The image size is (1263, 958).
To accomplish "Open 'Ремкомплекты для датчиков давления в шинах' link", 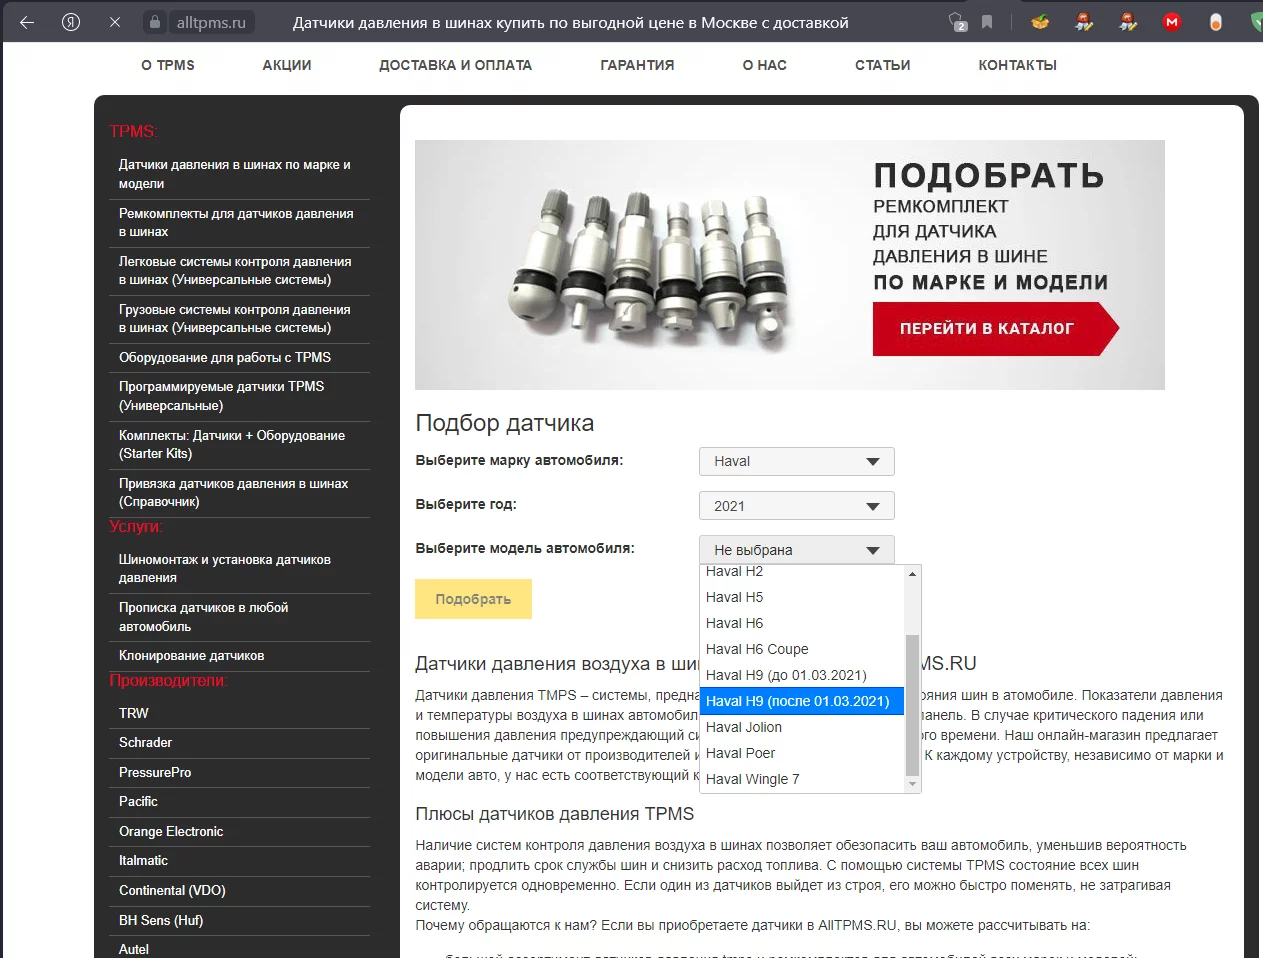I will tap(236, 222).
